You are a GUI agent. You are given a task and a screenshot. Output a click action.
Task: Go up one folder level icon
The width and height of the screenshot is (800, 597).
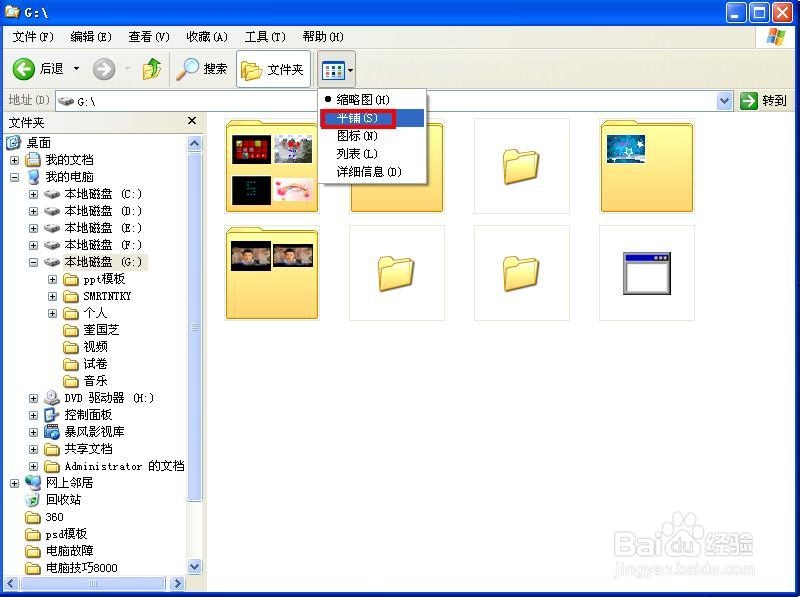click(x=152, y=69)
